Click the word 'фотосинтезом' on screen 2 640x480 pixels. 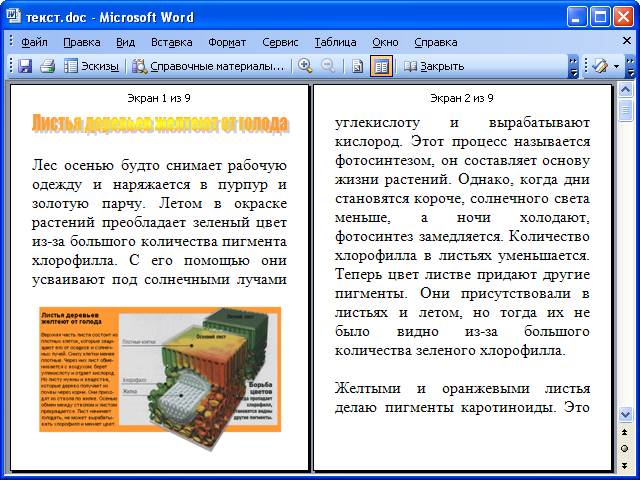[x=384, y=161]
